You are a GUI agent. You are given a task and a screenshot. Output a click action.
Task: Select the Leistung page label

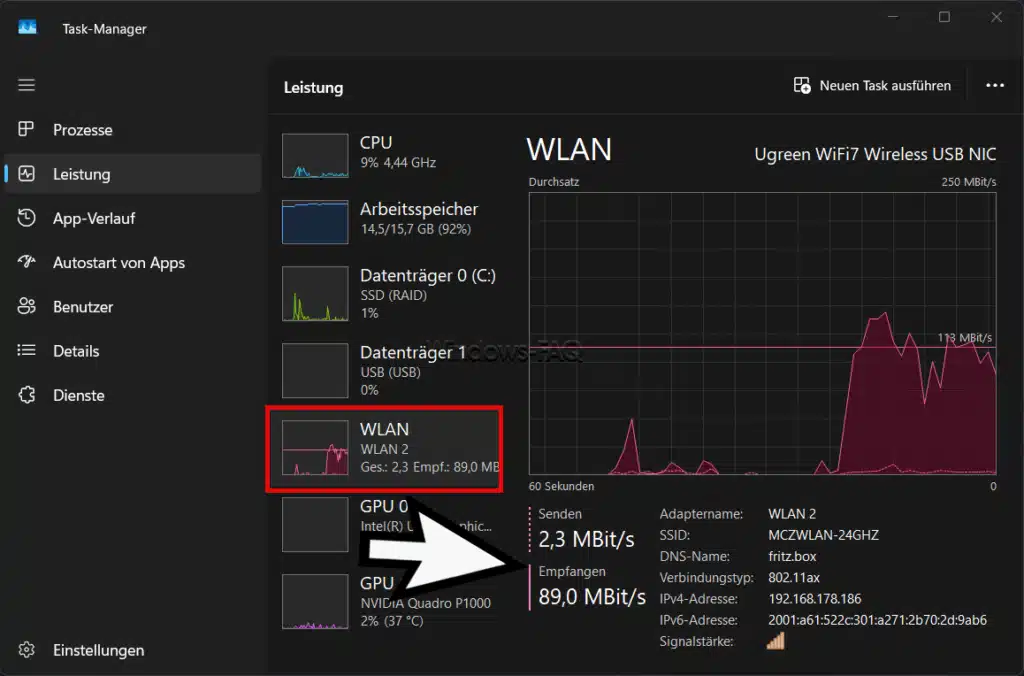[x=82, y=174]
